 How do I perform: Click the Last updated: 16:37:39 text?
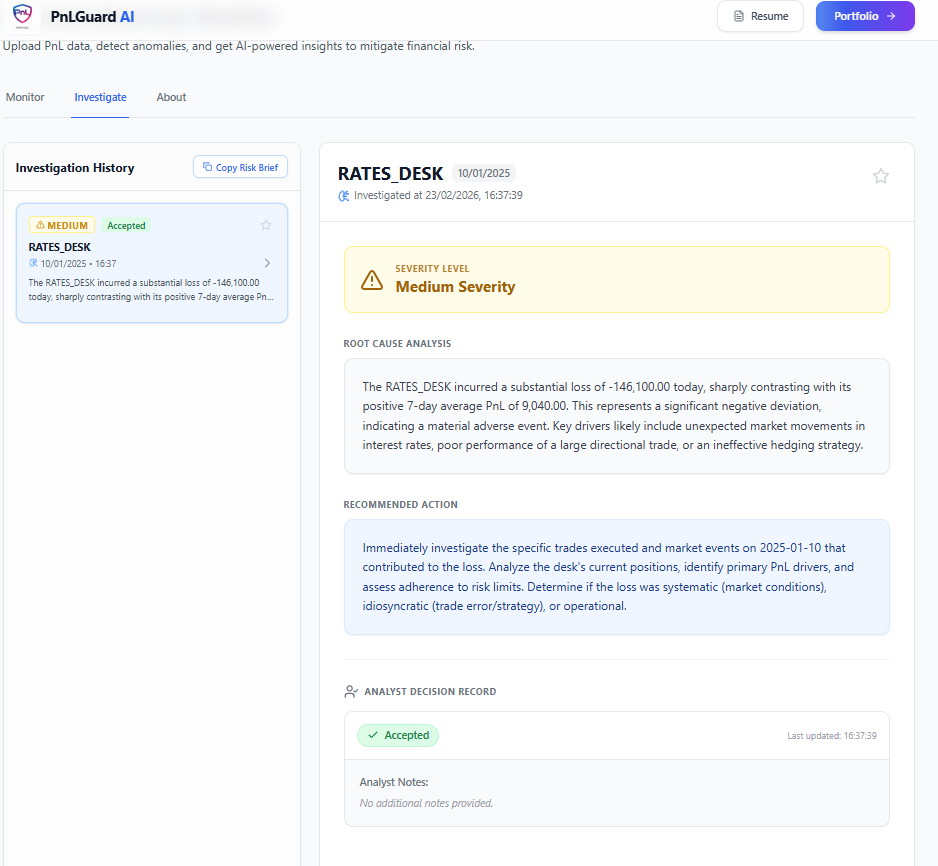point(832,736)
